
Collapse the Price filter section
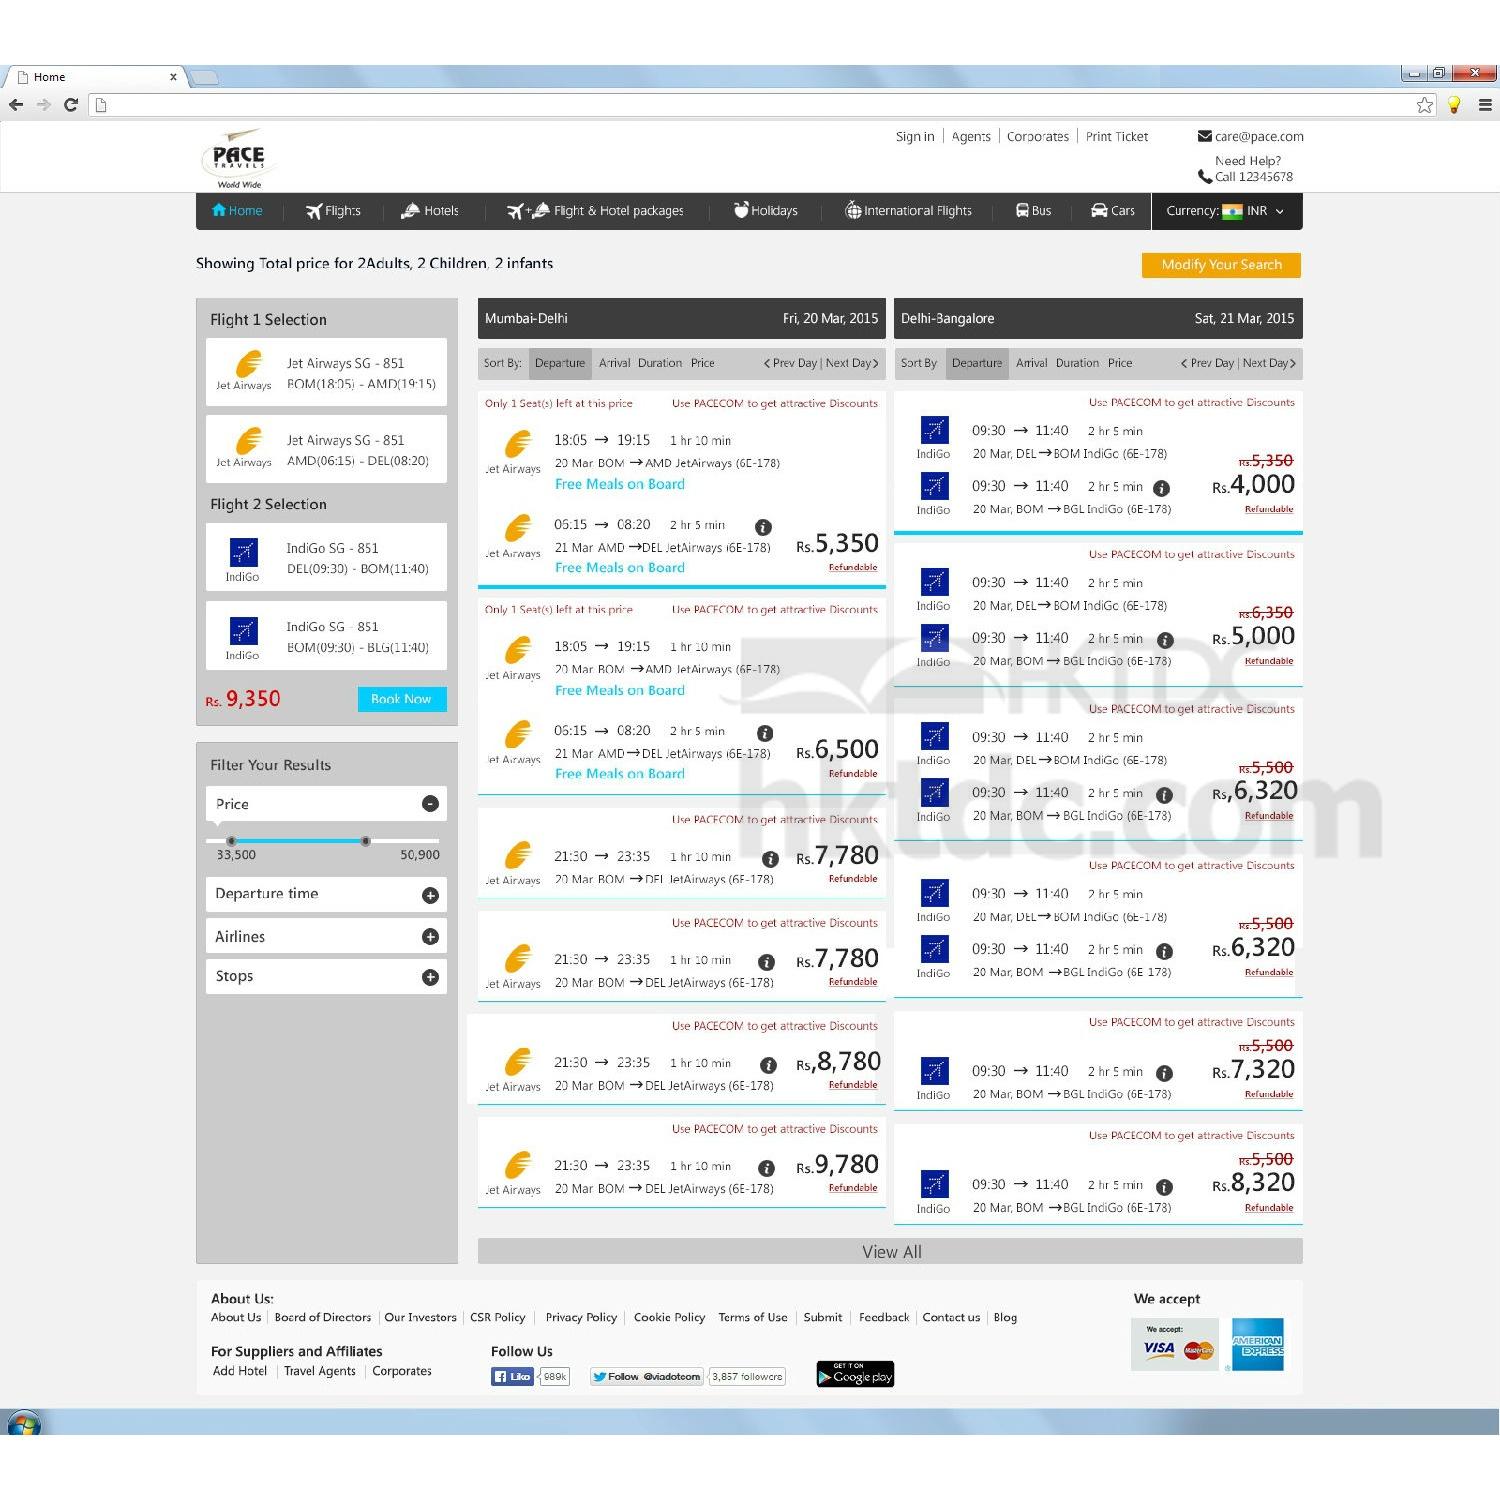430,804
